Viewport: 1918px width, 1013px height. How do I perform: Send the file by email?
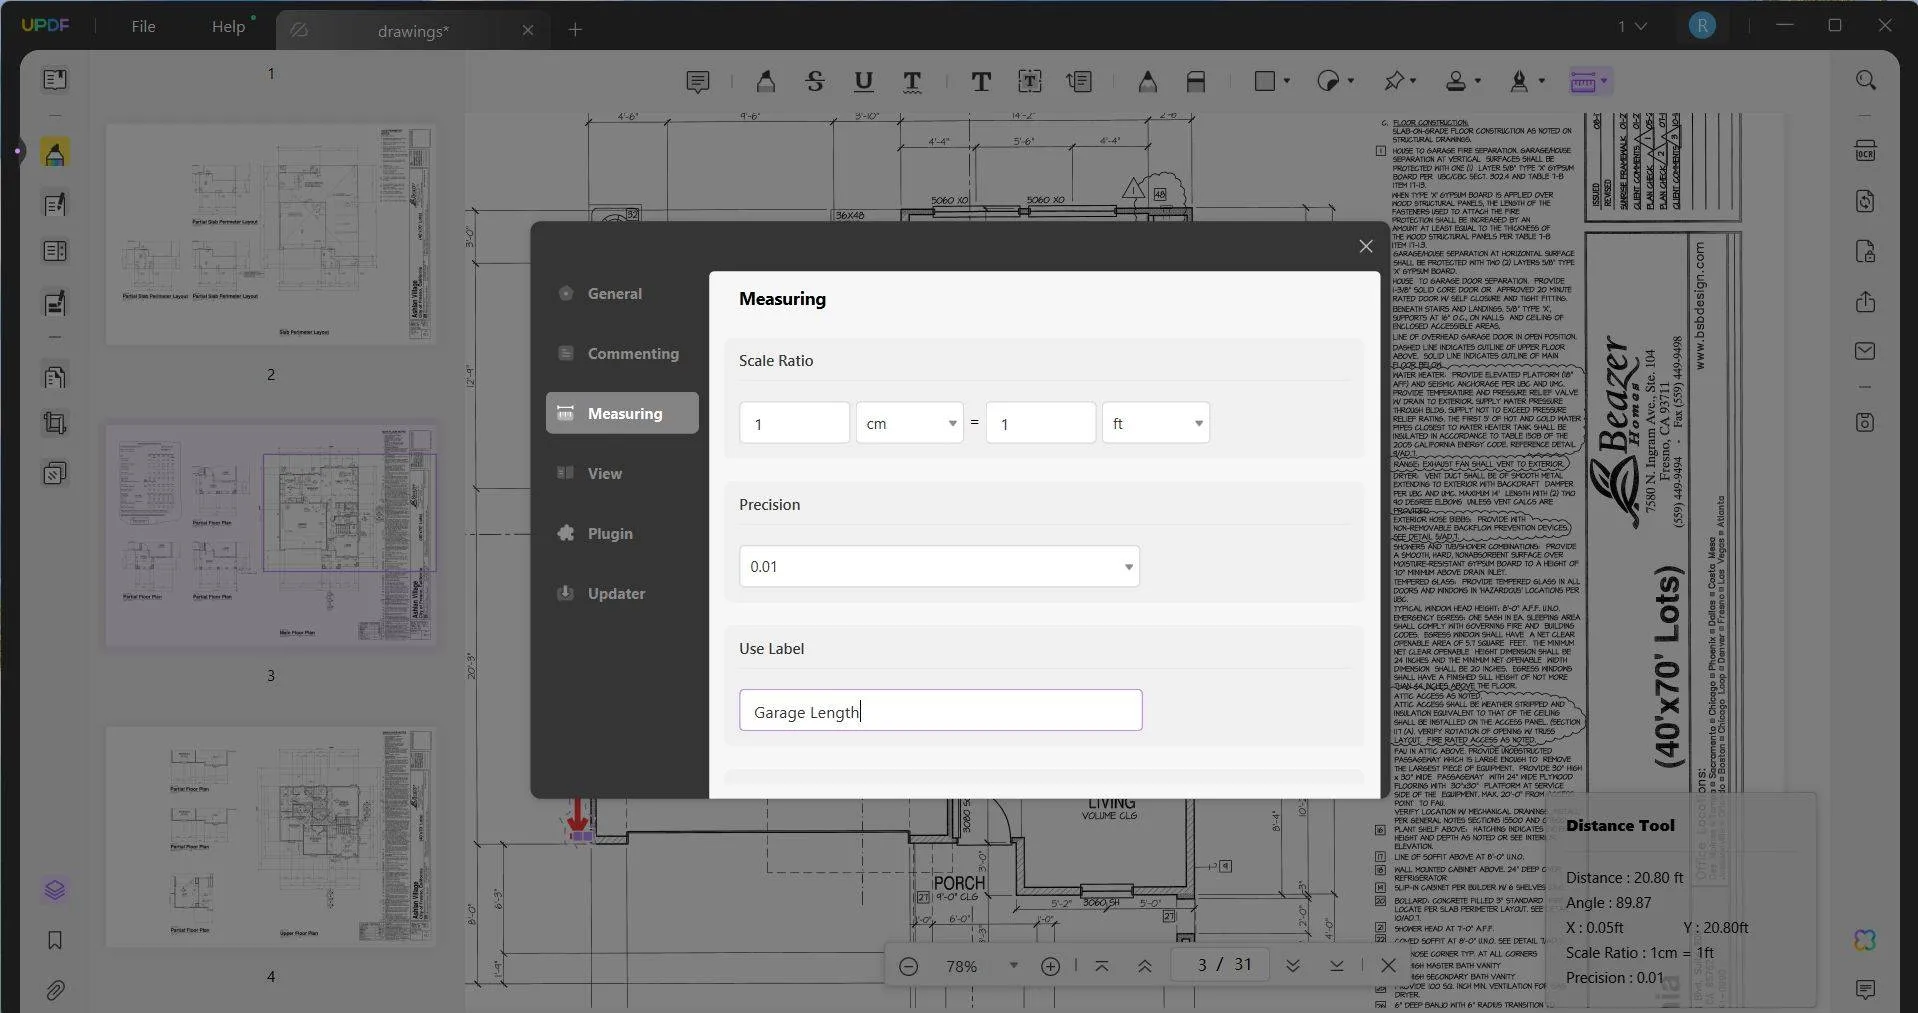pos(1865,351)
